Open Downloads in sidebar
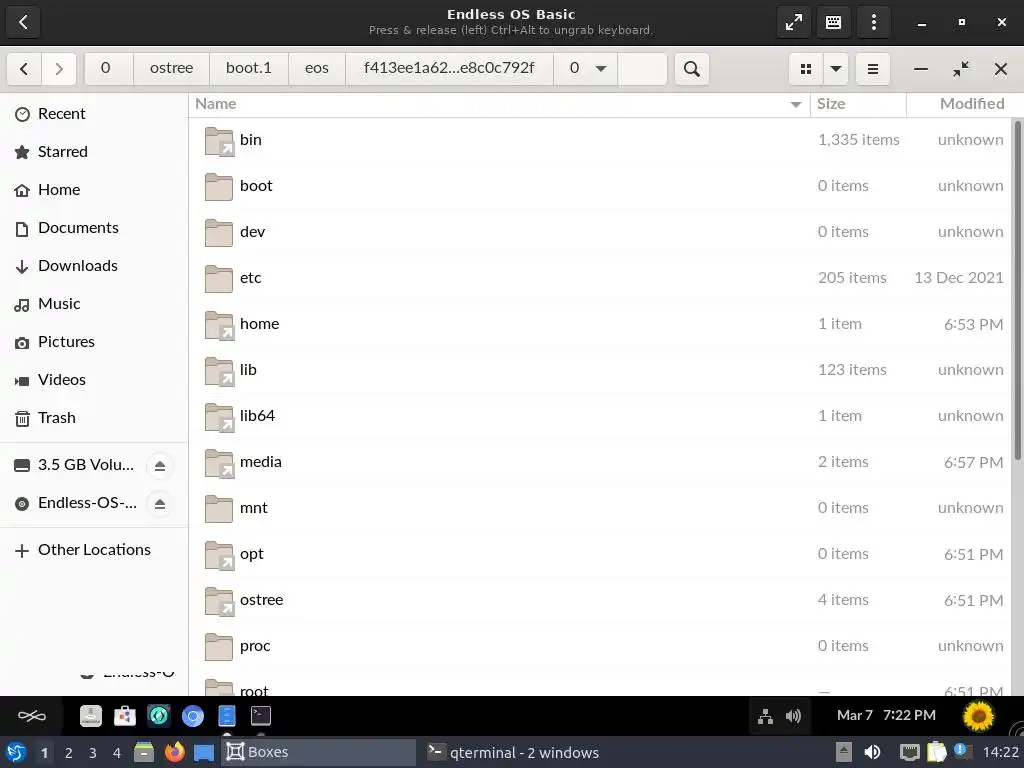Image resolution: width=1024 pixels, height=768 pixels. tap(94, 266)
